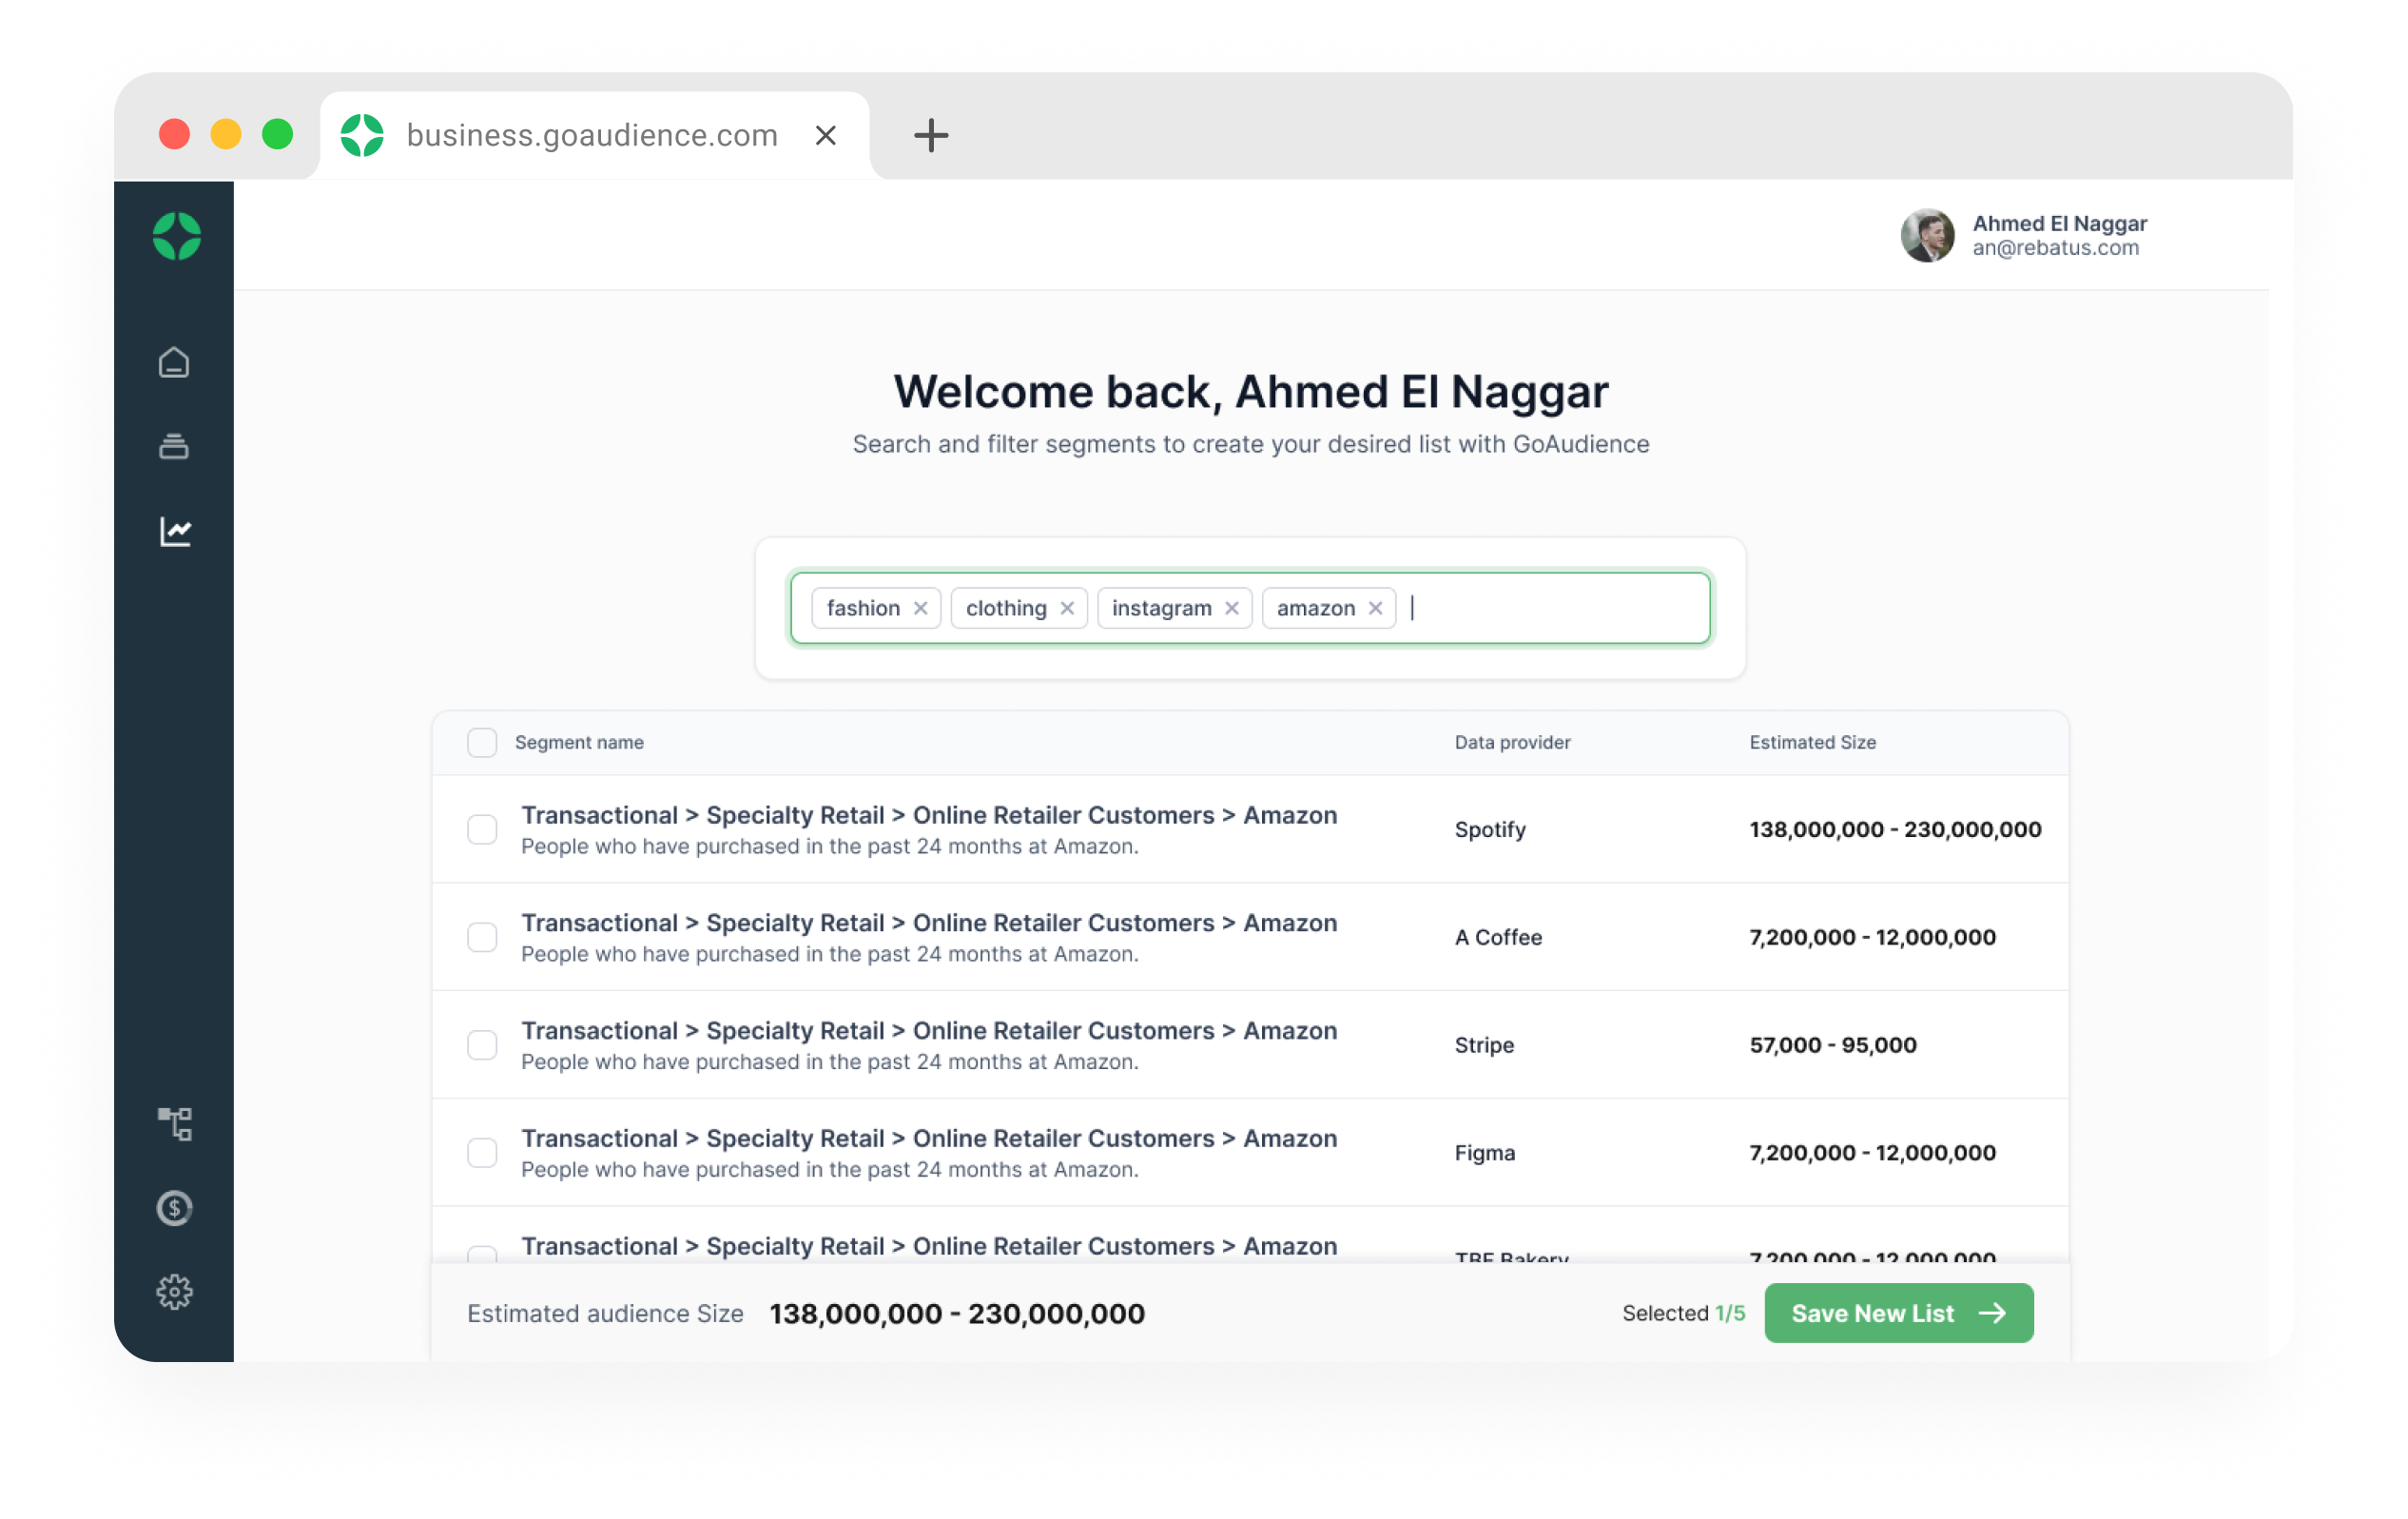Click the segment description in Figma row
This screenshot has width=2408, height=1519.
[x=829, y=1169]
